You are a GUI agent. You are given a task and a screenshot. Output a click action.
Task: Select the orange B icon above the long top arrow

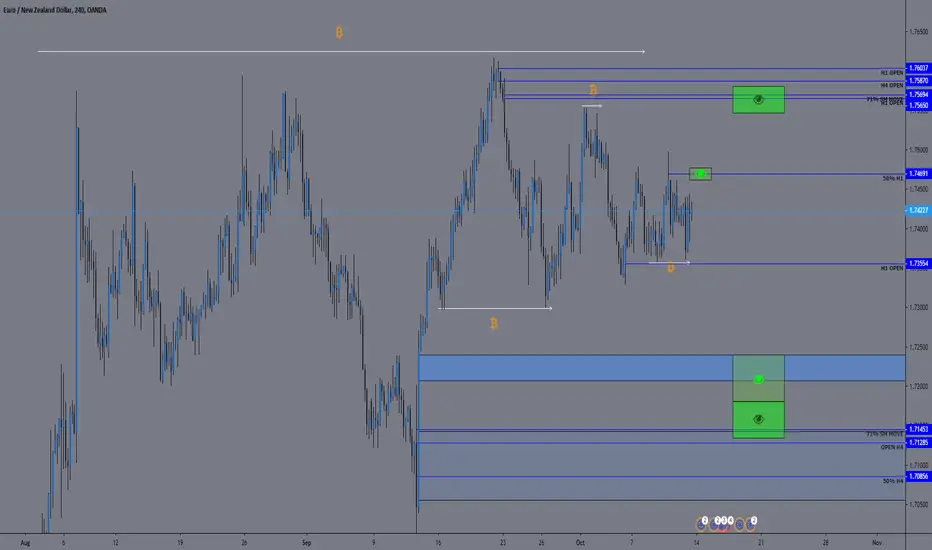(339, 33)
